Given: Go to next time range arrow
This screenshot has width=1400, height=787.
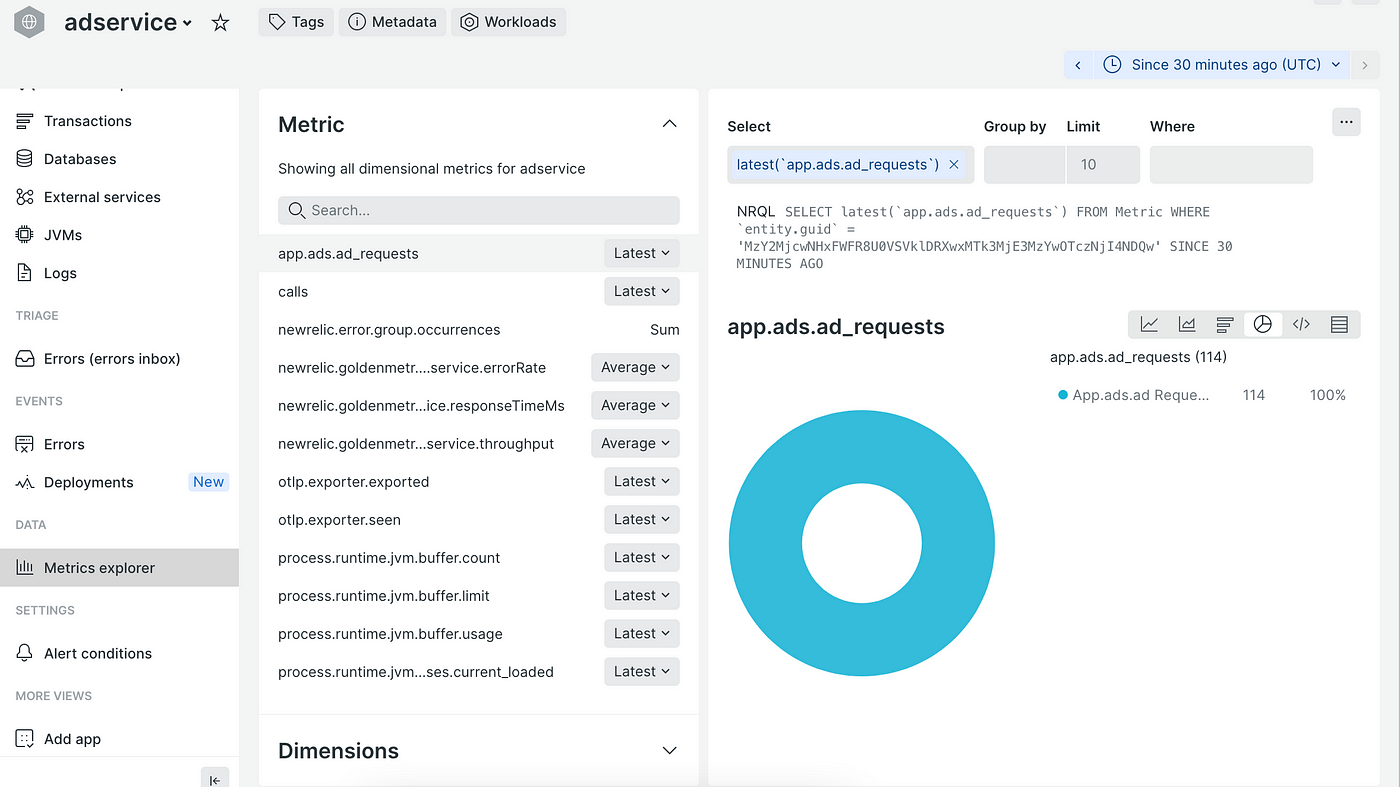Looking at the screenshot, I should (1364, 65).
